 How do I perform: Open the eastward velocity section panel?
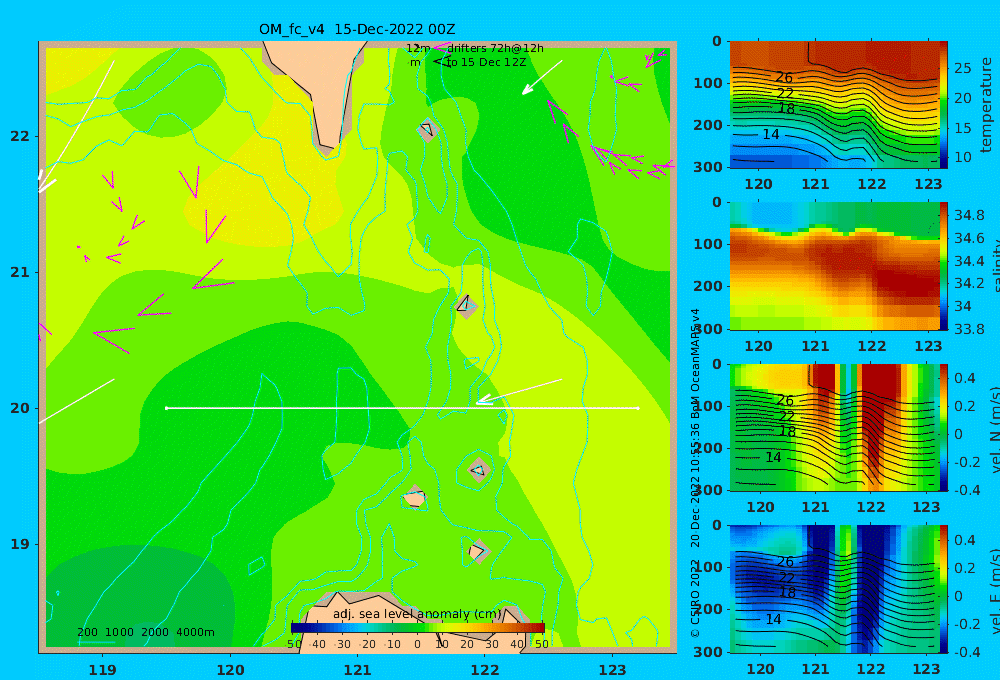point(835,589)
